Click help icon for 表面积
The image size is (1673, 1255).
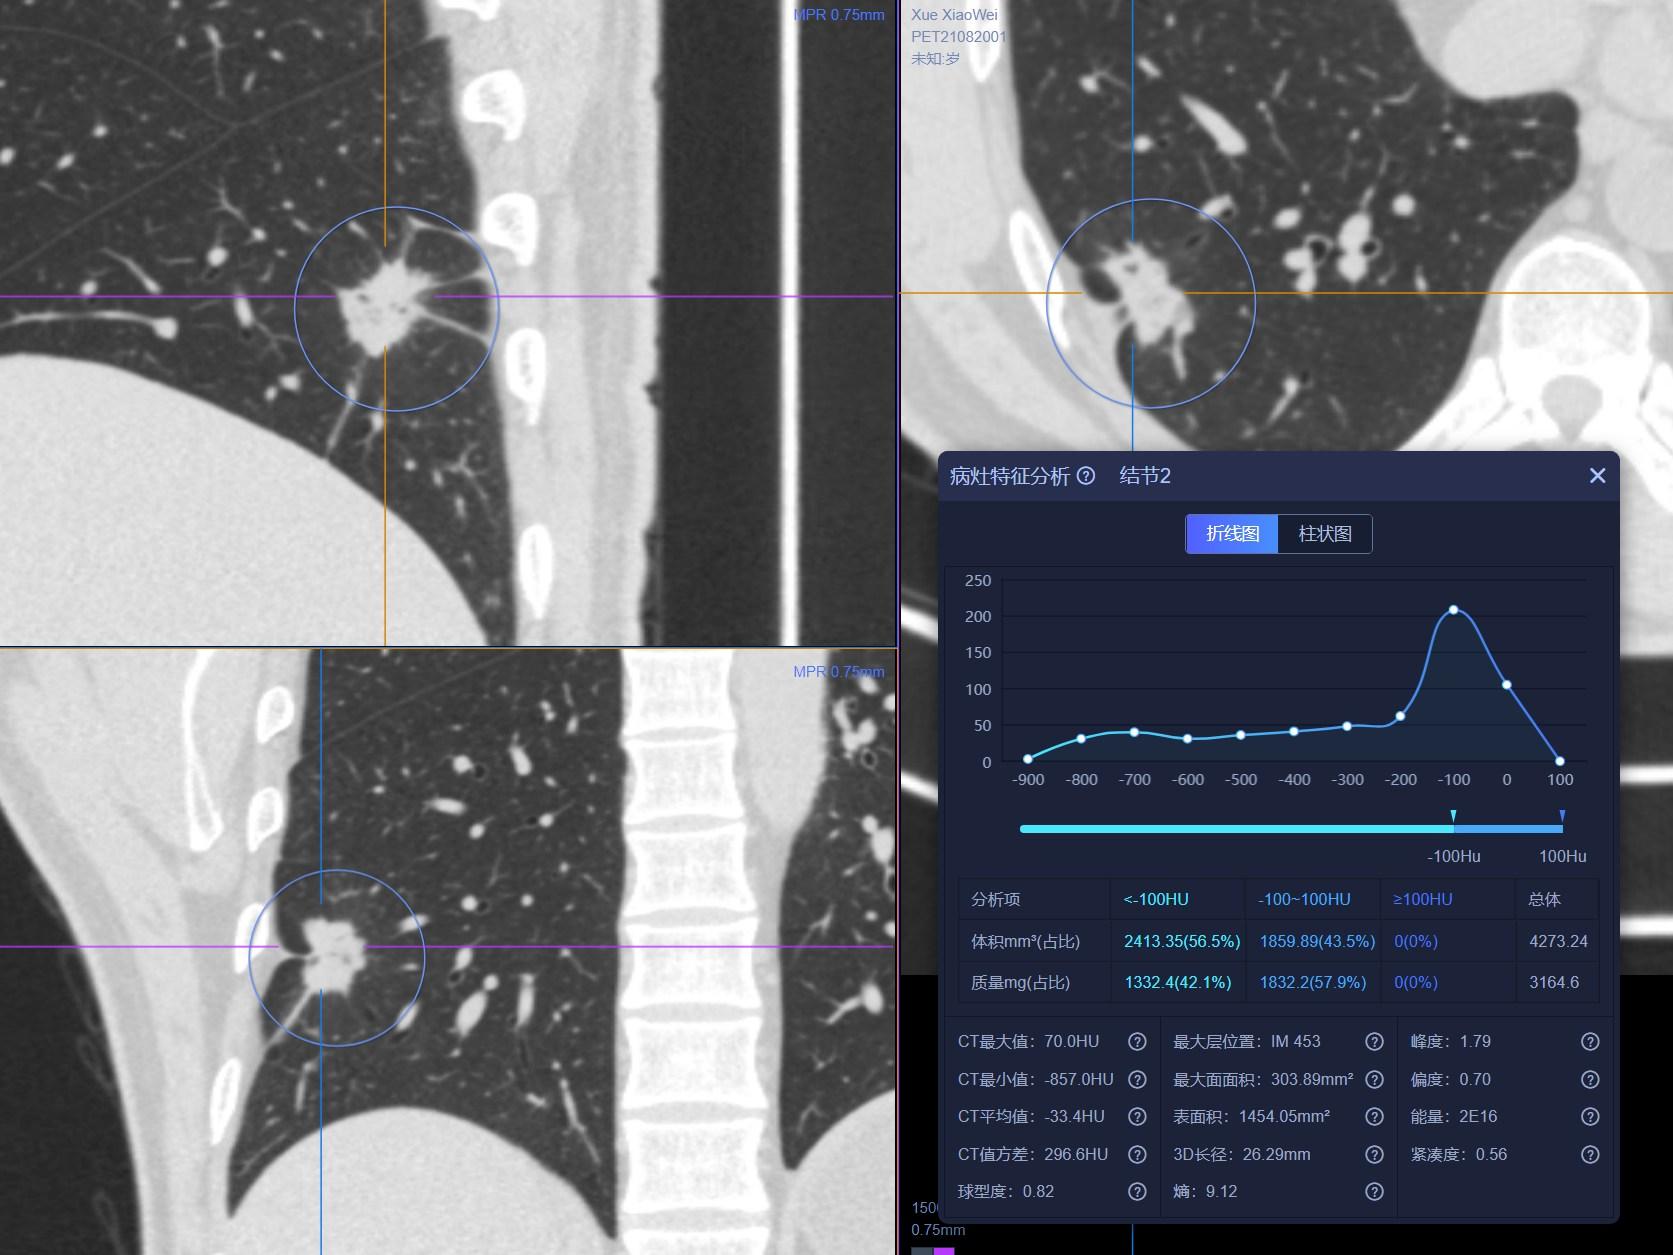pyautogui.click(x=1374, y=1117)
